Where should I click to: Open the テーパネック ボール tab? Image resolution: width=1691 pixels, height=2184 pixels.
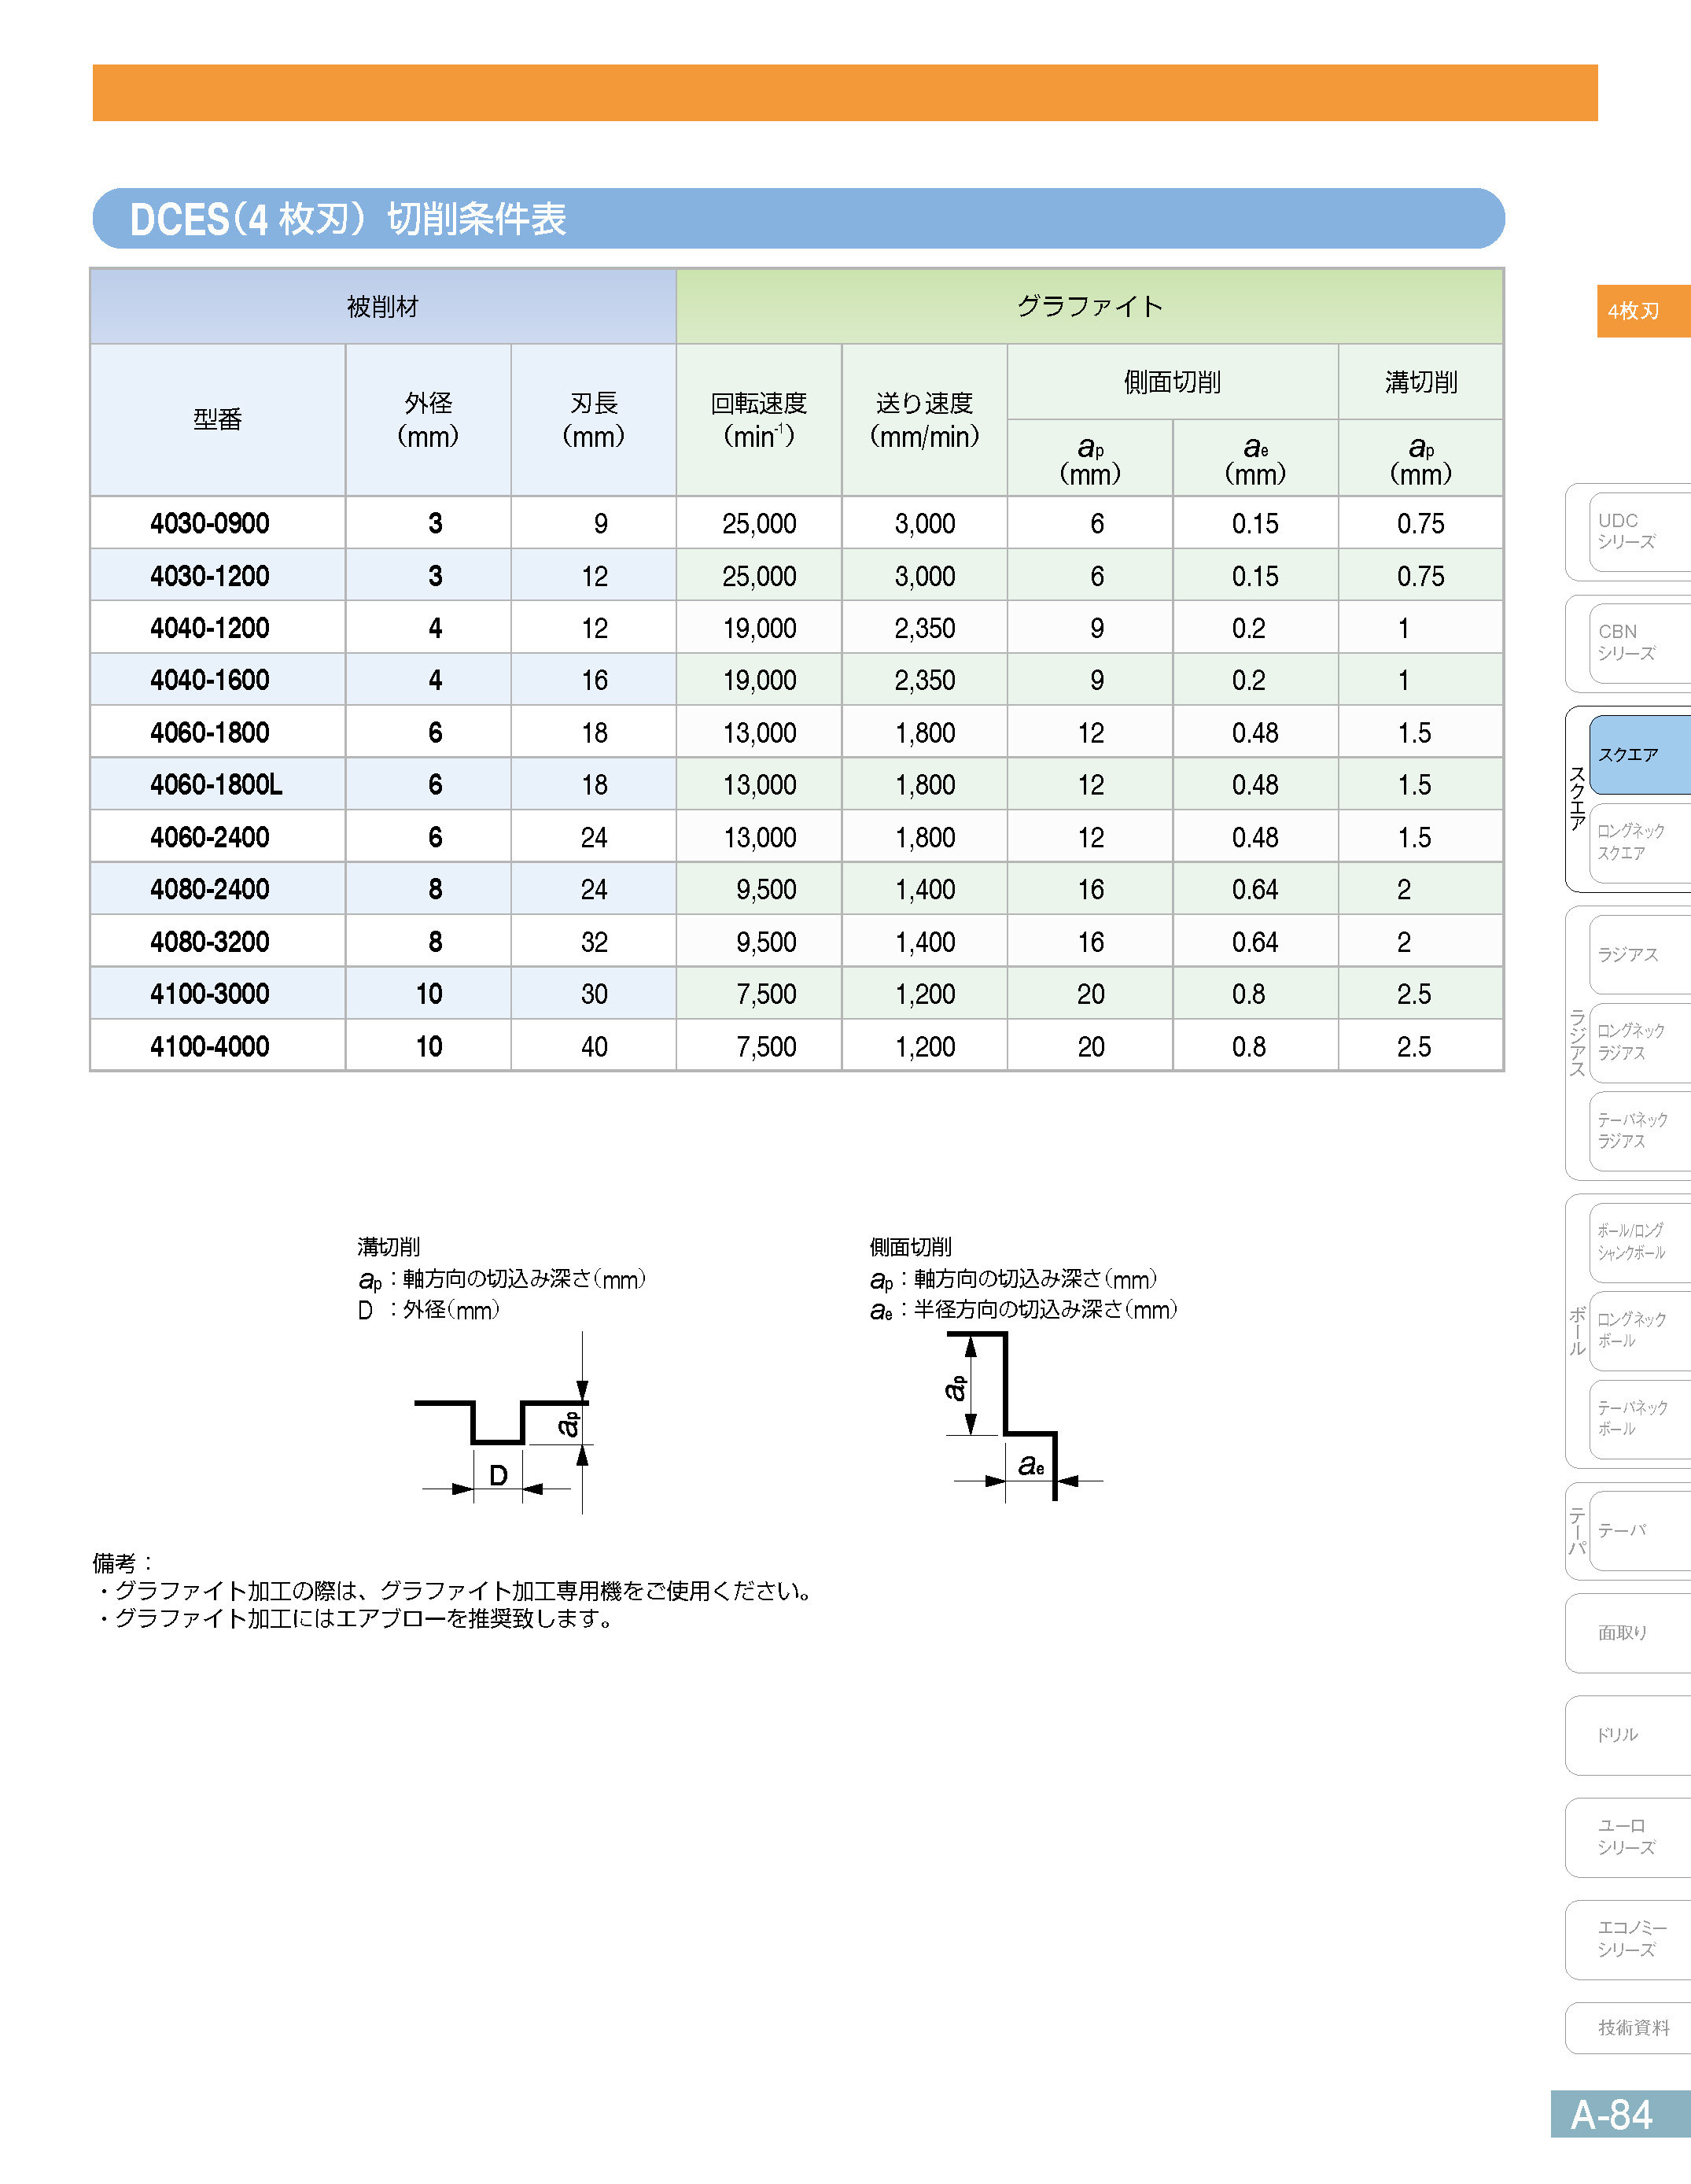[x=1639, y=1419]
